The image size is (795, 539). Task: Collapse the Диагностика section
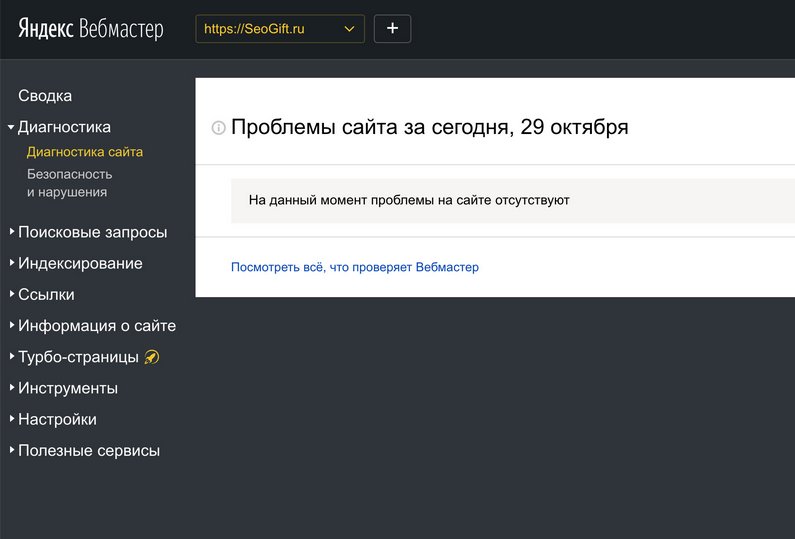point(64,127)
